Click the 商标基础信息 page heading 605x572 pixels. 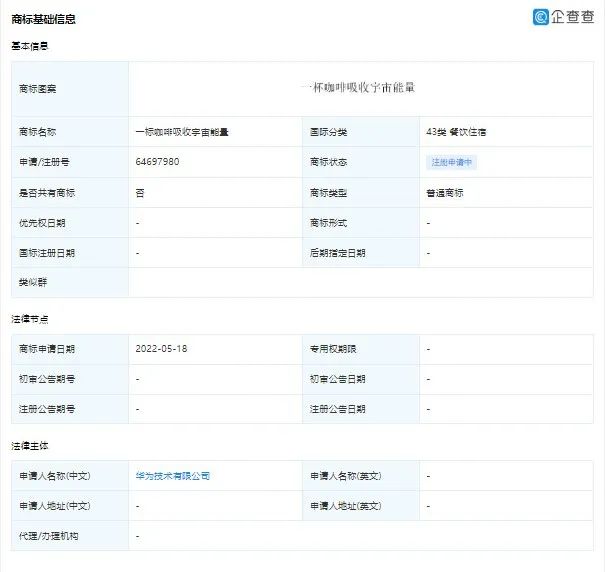click(43, 19)
